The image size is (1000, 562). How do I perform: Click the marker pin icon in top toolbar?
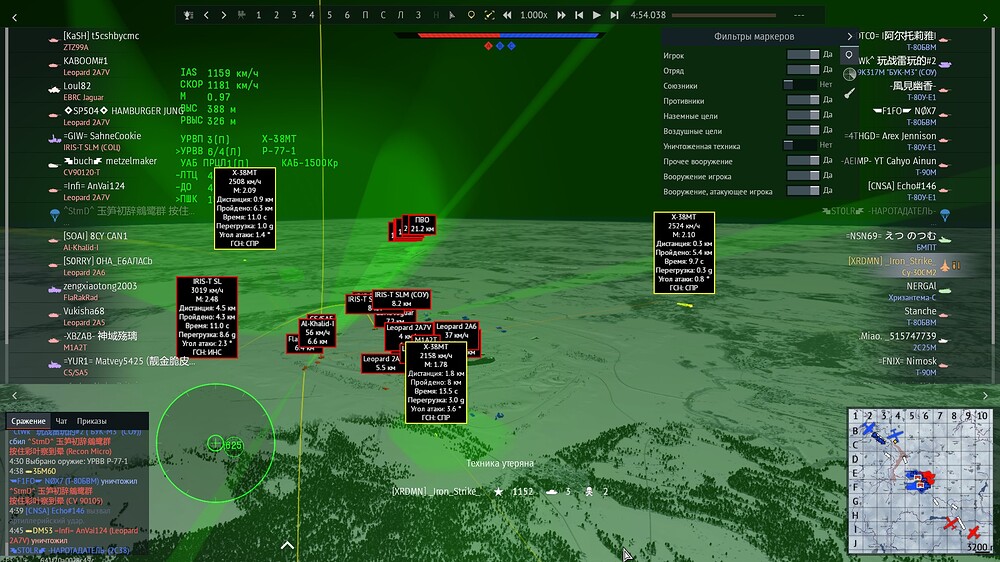coord(471,15)
